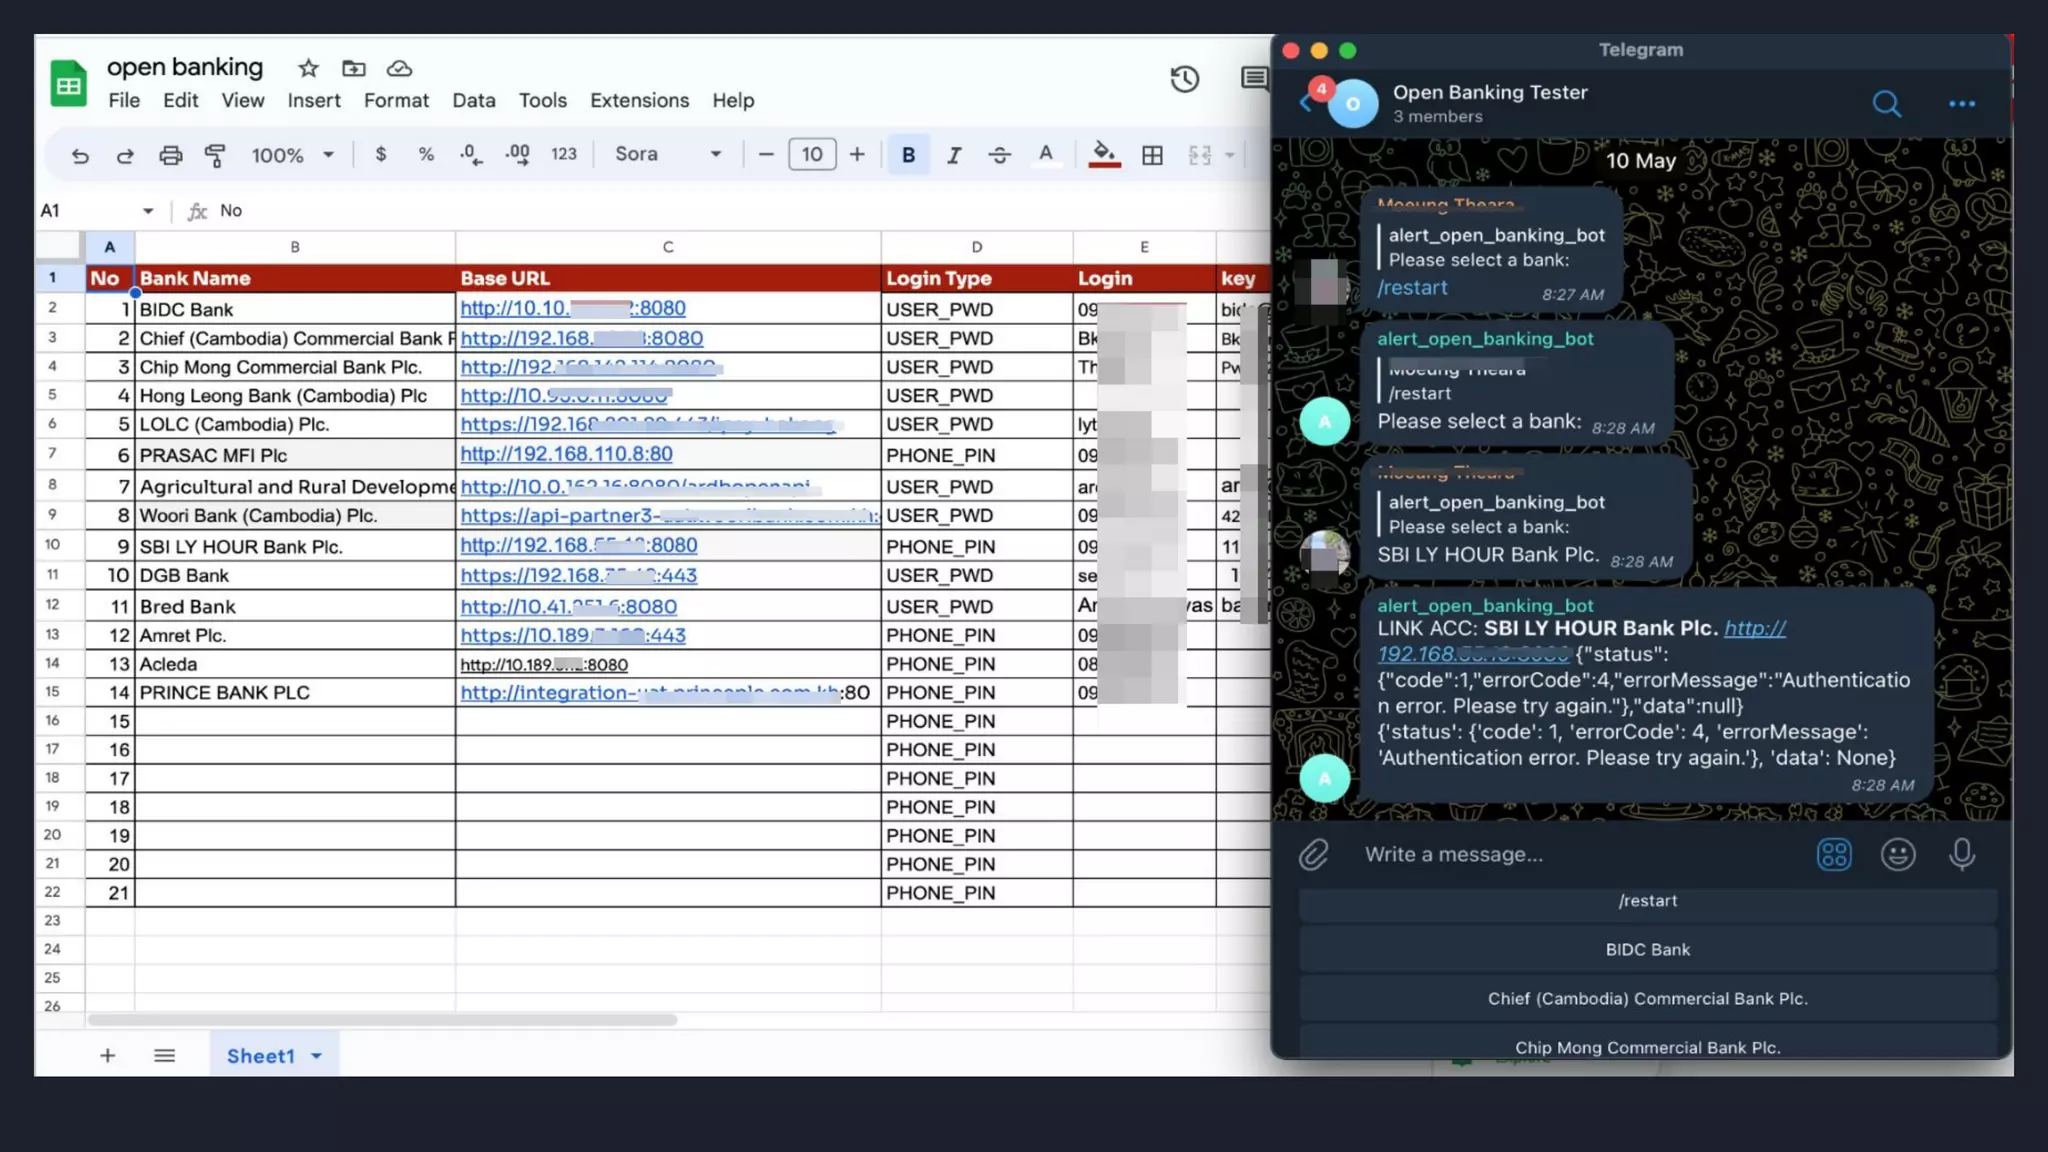Click the Sheets horizontal scrollbar
The image size is (2048, 1152).
coord(382,1020)
